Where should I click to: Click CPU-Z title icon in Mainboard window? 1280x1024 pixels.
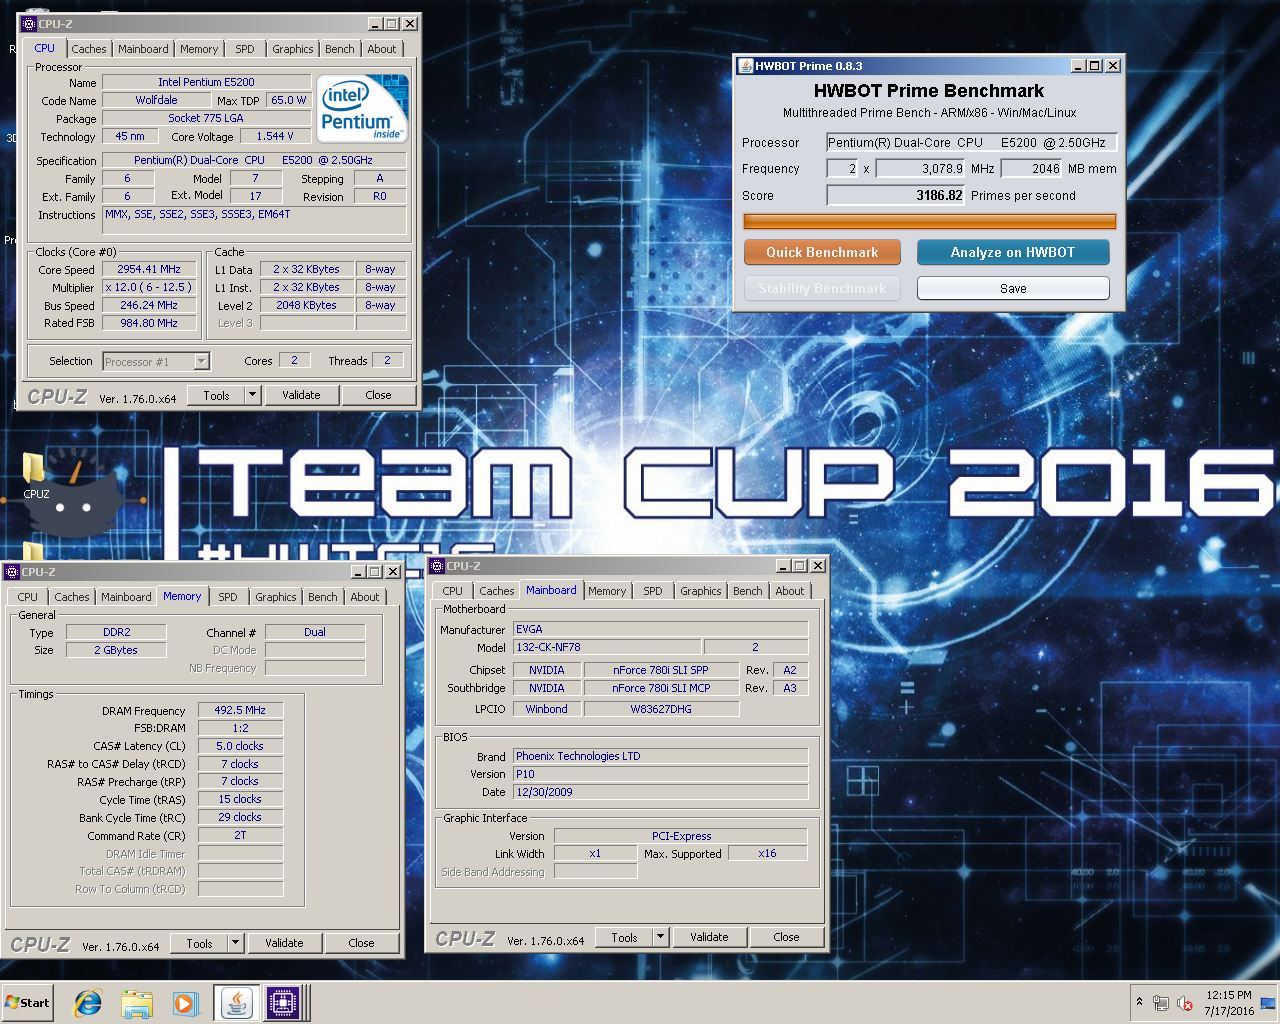[437, 566]
